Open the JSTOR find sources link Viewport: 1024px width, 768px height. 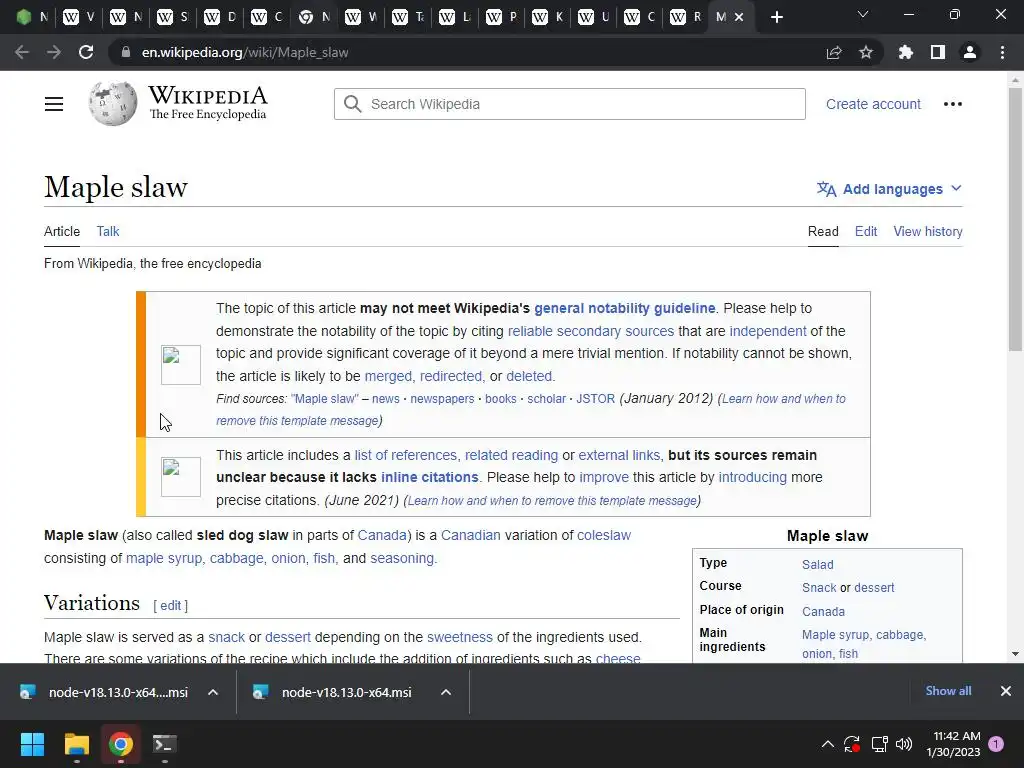pos(595,399)
